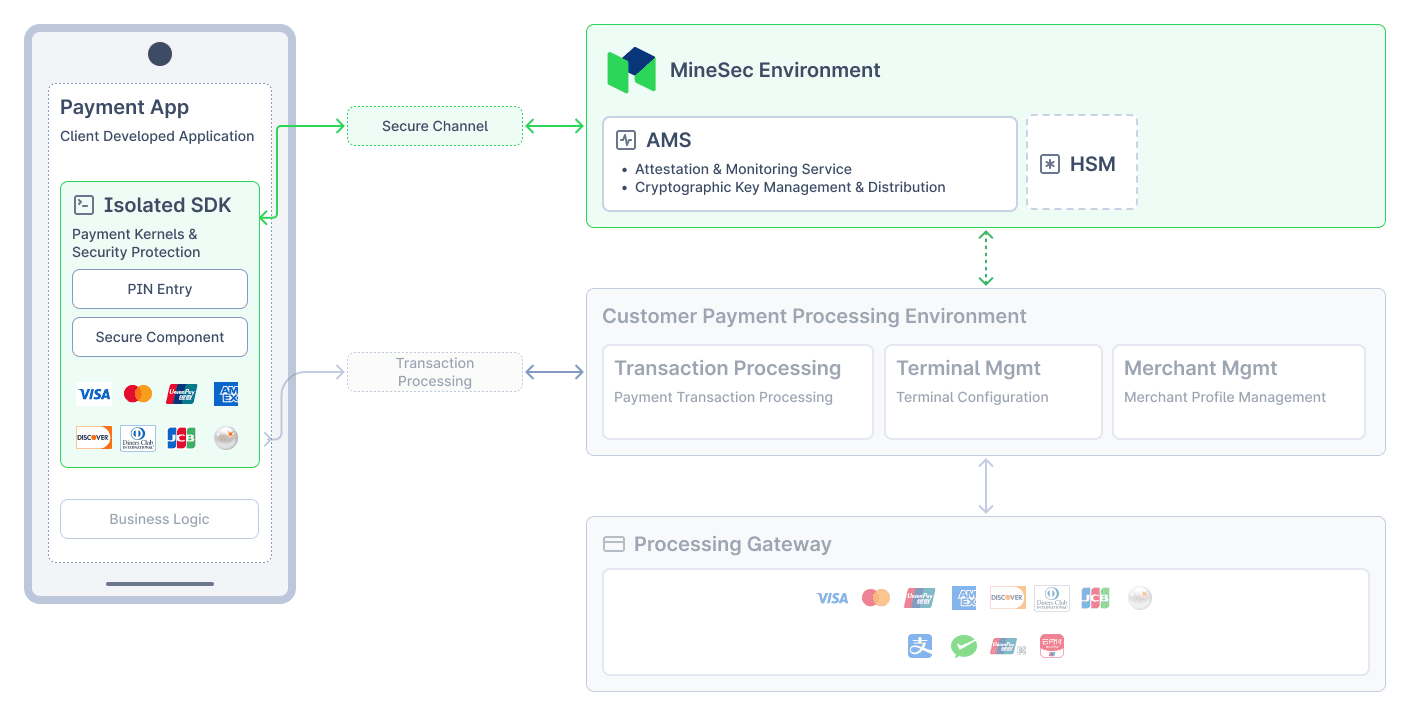Click the Business Logic box

click(160, 519)
